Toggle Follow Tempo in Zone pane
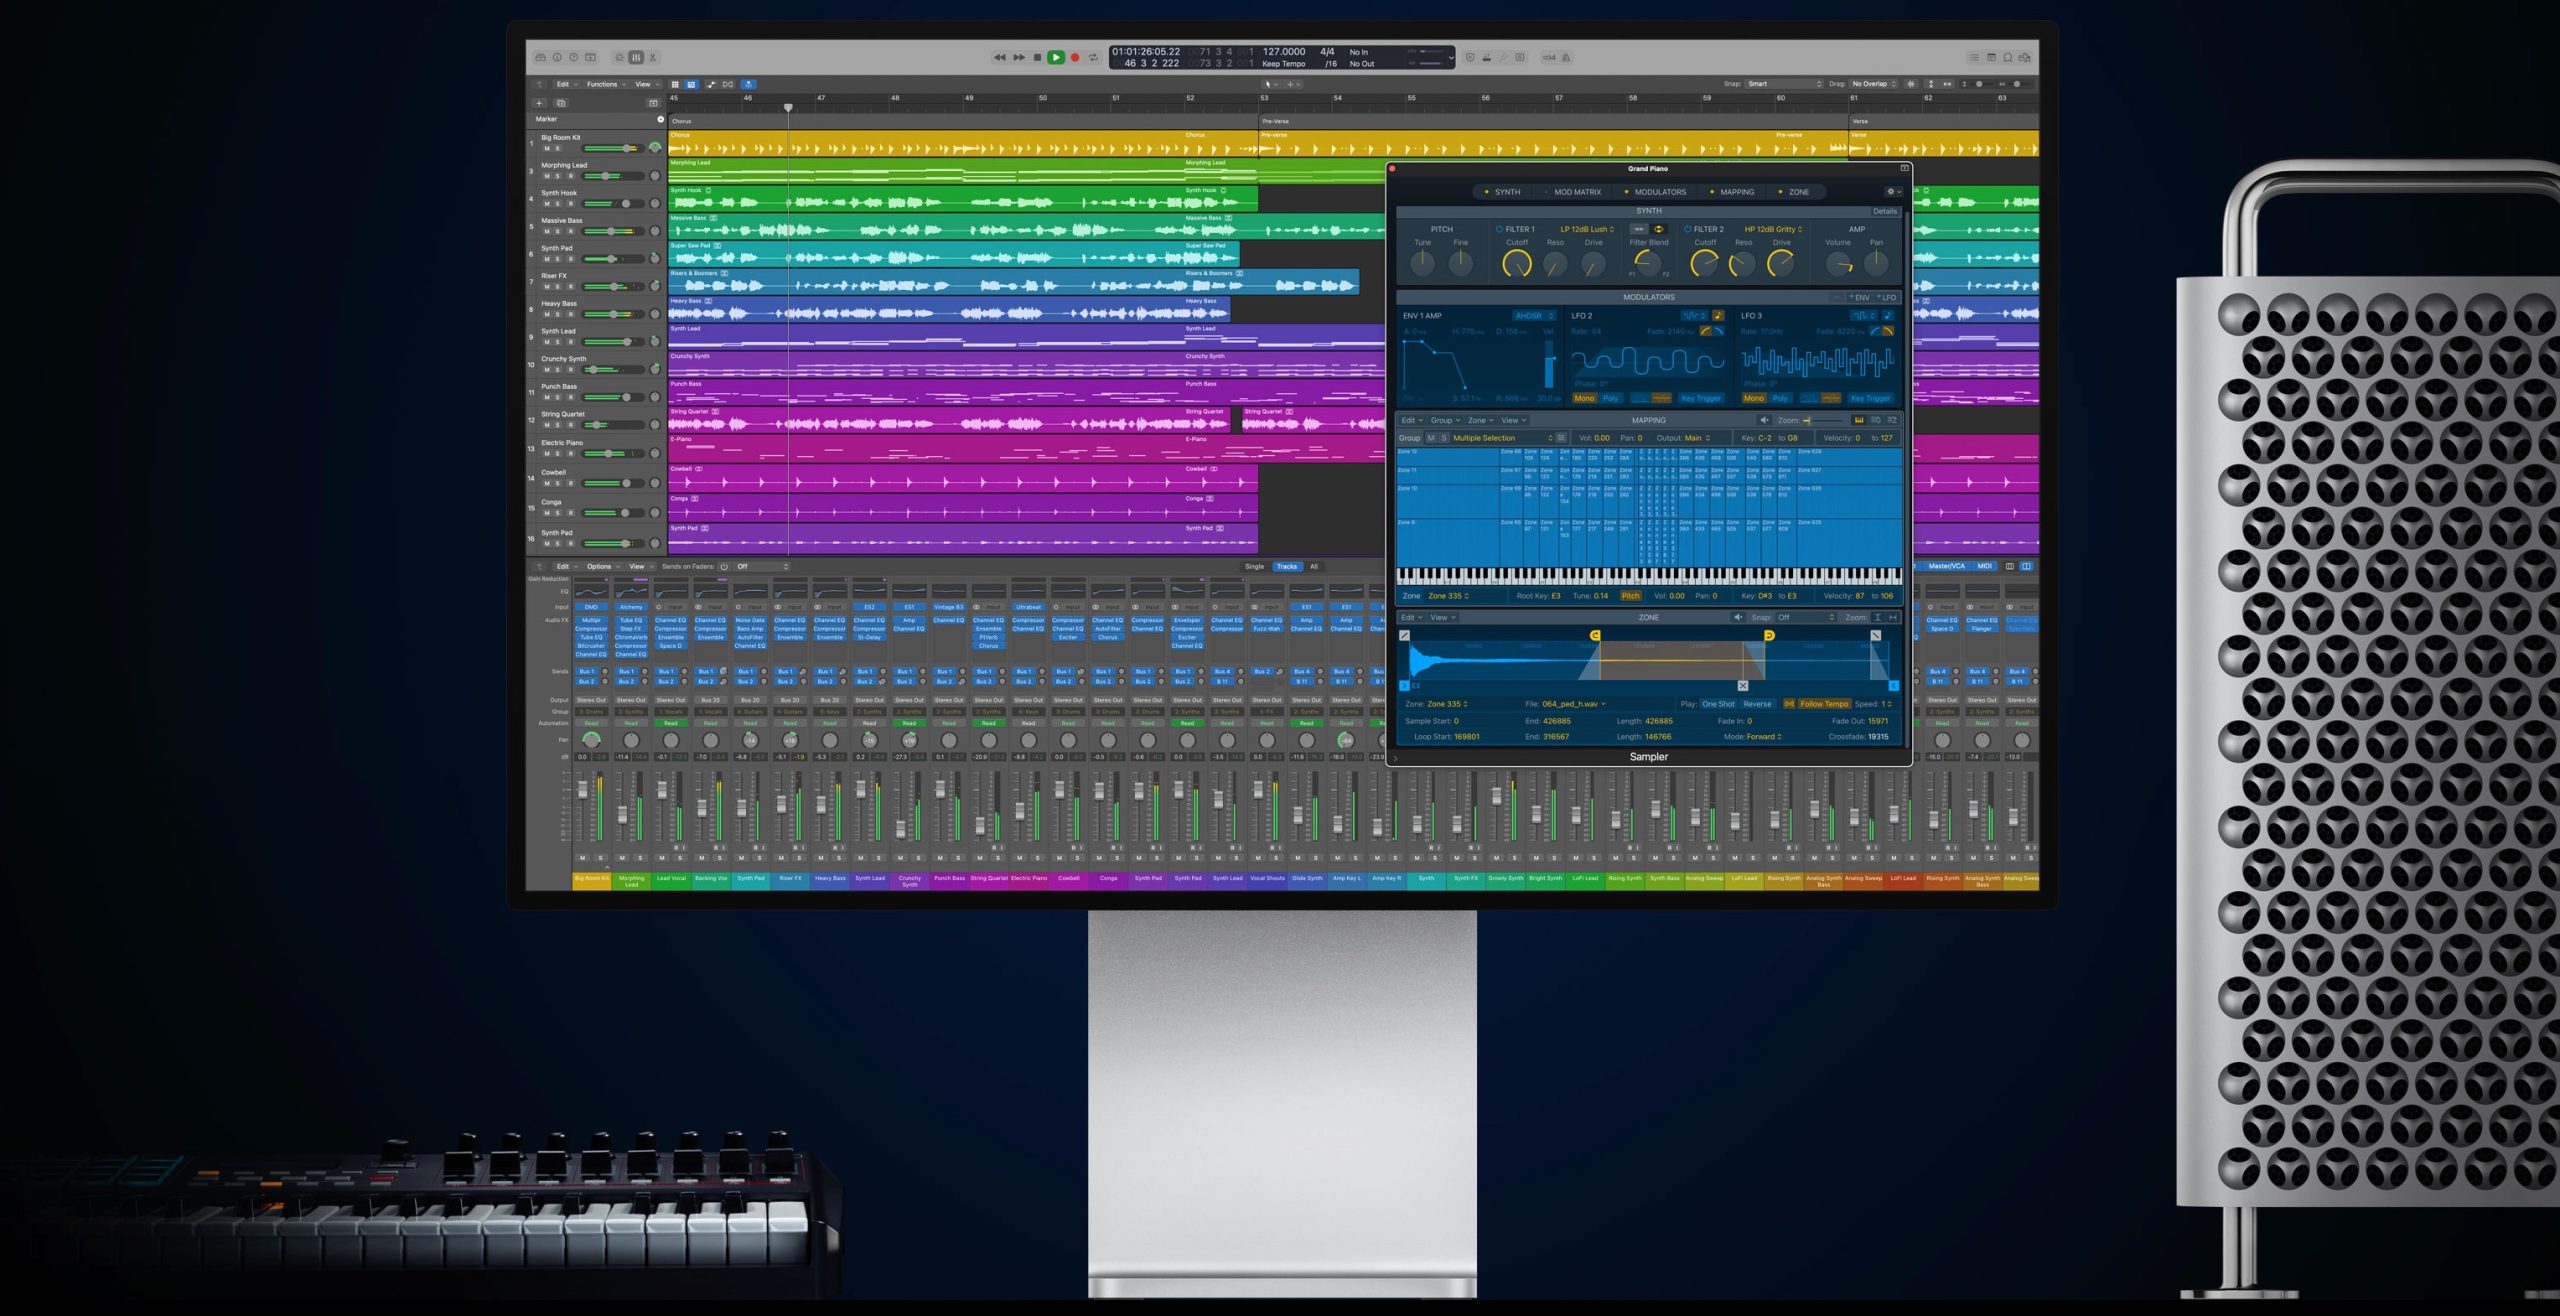This screenshot has height=1316, width=2560. click(1823, 704)
